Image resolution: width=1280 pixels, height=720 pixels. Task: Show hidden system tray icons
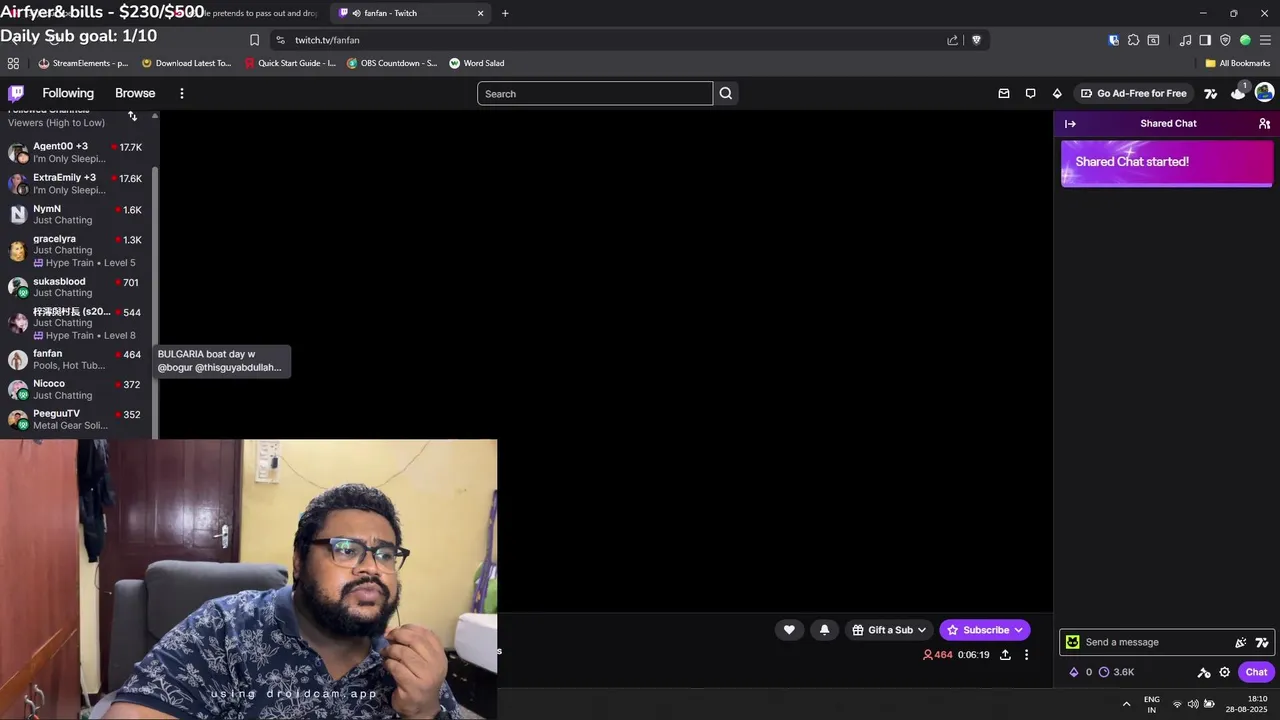[1126, 704]
